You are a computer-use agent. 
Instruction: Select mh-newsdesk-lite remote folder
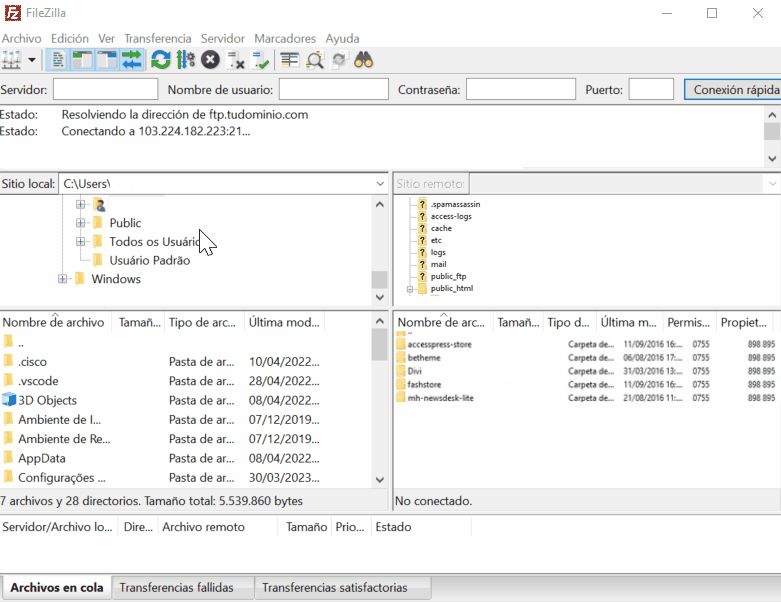click(440, 398)
